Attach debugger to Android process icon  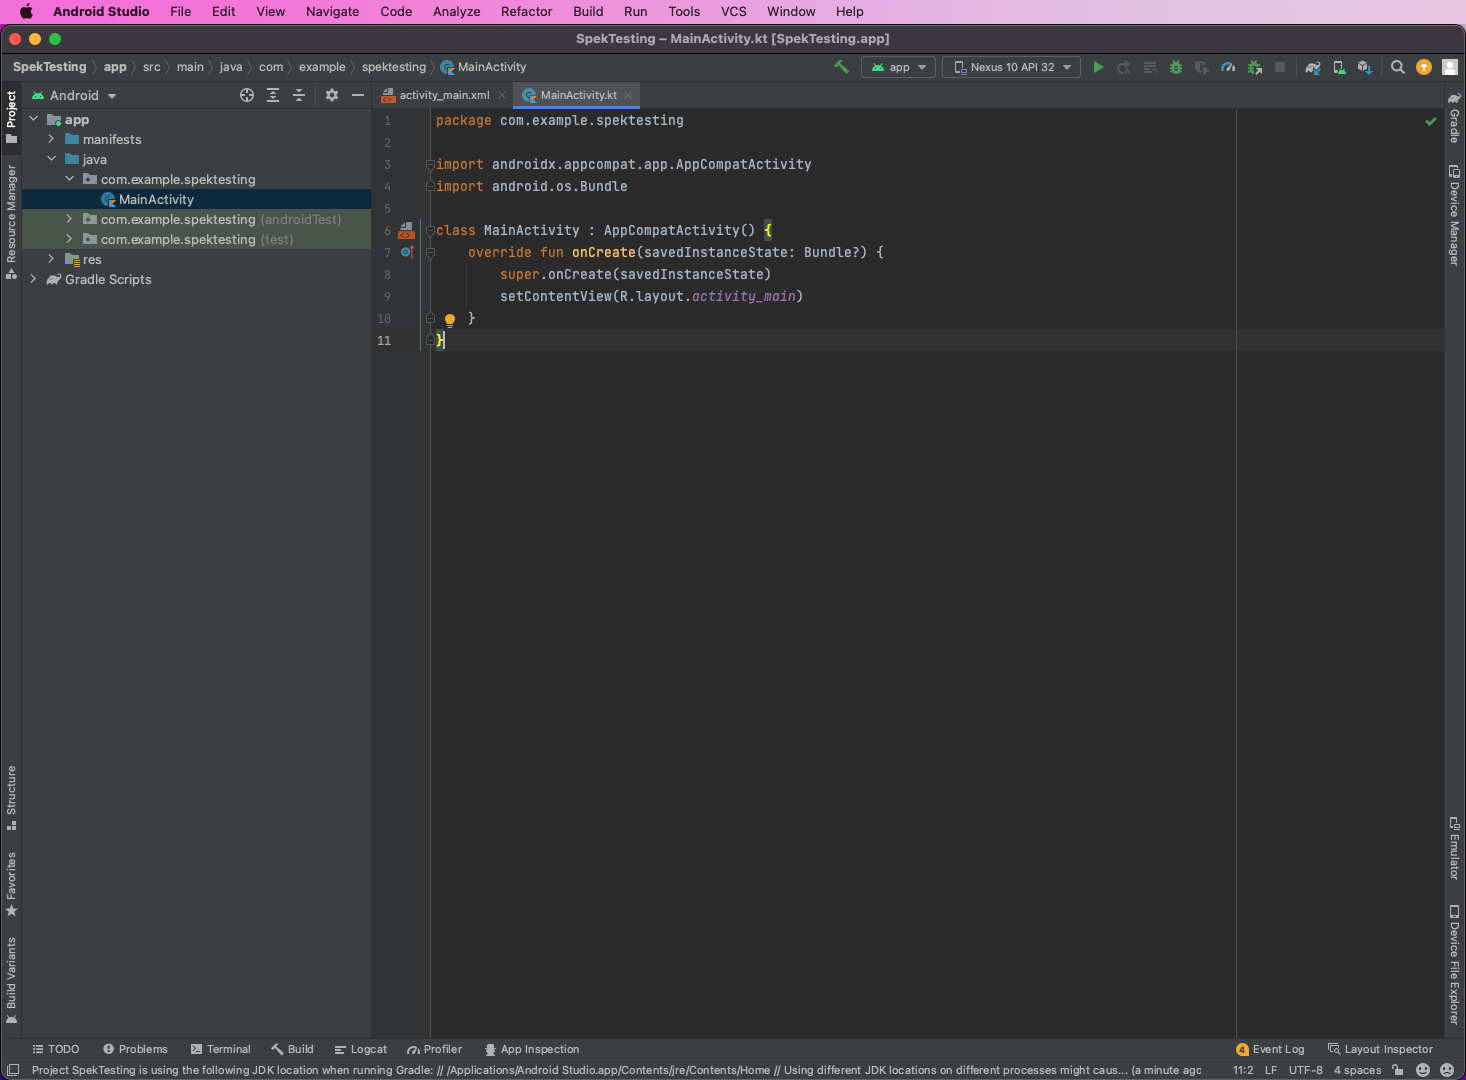click(1254, 67)
